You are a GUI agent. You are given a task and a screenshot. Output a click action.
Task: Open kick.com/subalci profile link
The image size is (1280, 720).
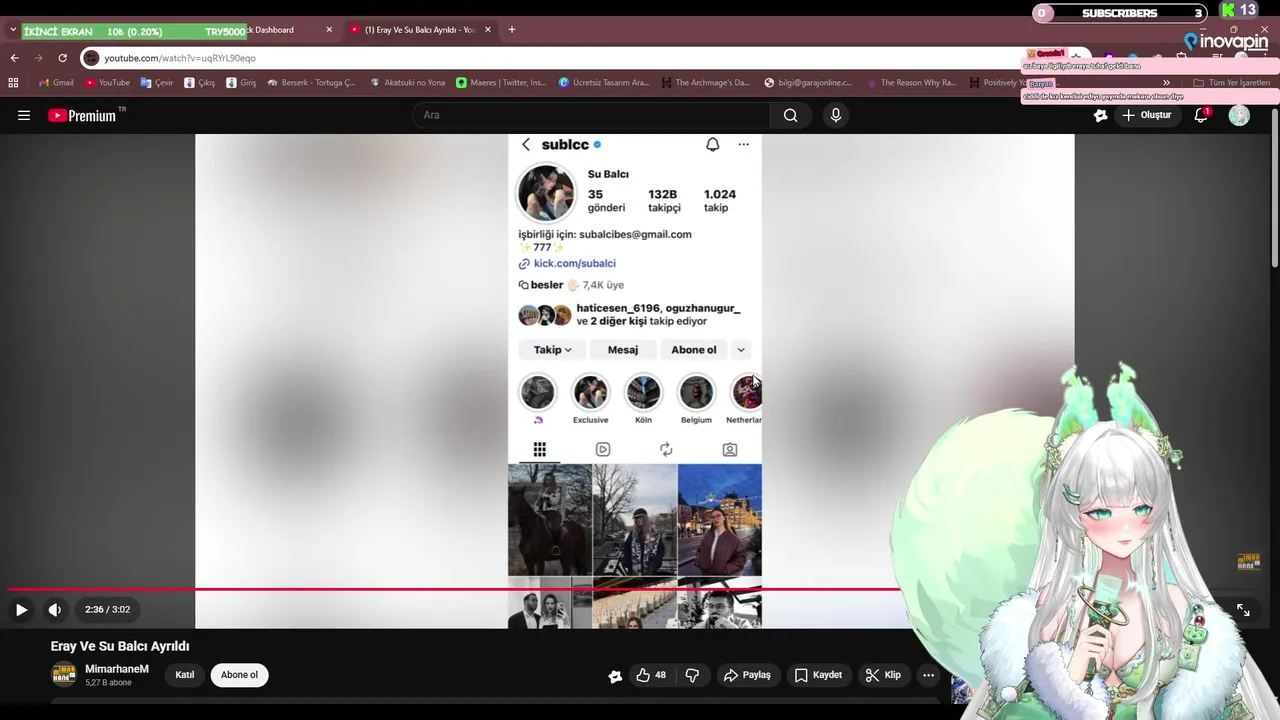click(574, 264)
